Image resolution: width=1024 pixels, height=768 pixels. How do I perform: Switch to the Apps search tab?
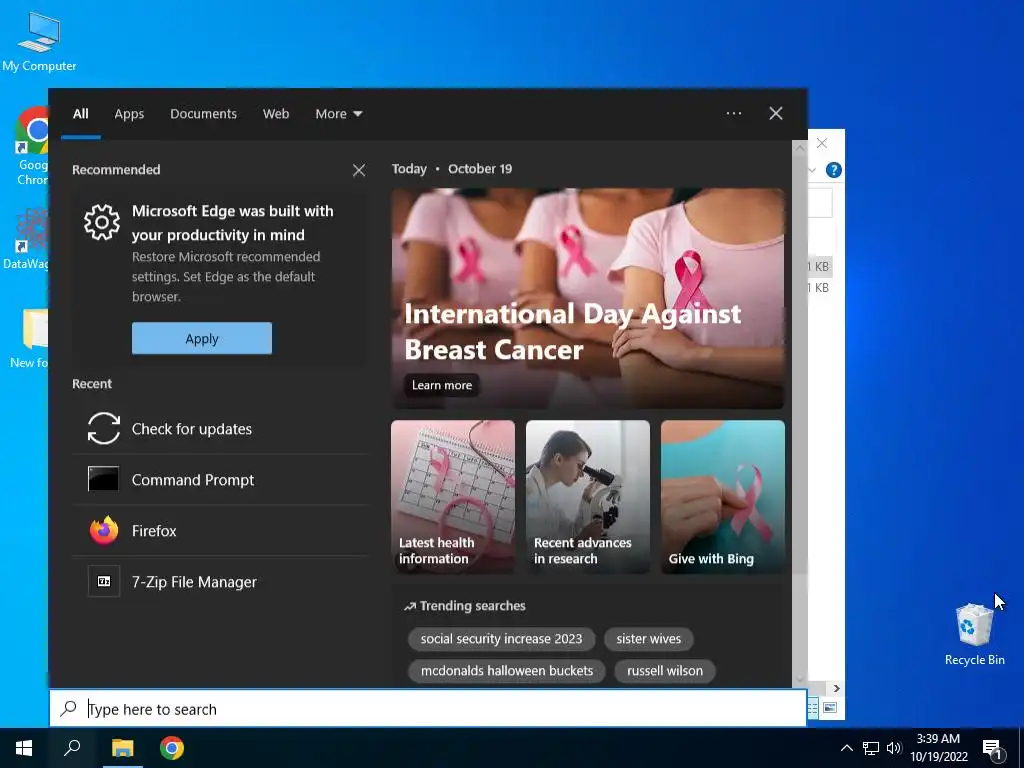[129, 114]
